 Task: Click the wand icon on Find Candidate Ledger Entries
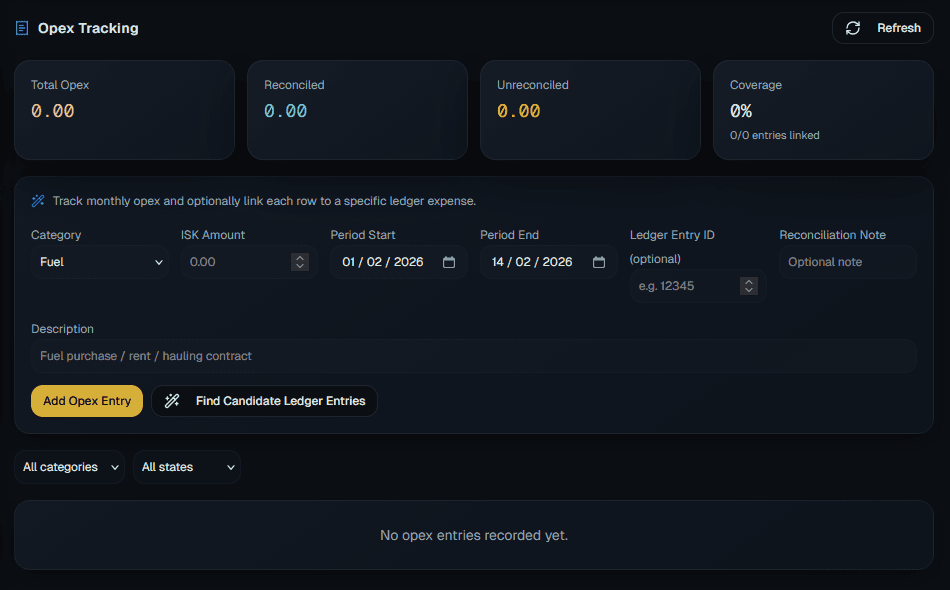pos(172,401)
